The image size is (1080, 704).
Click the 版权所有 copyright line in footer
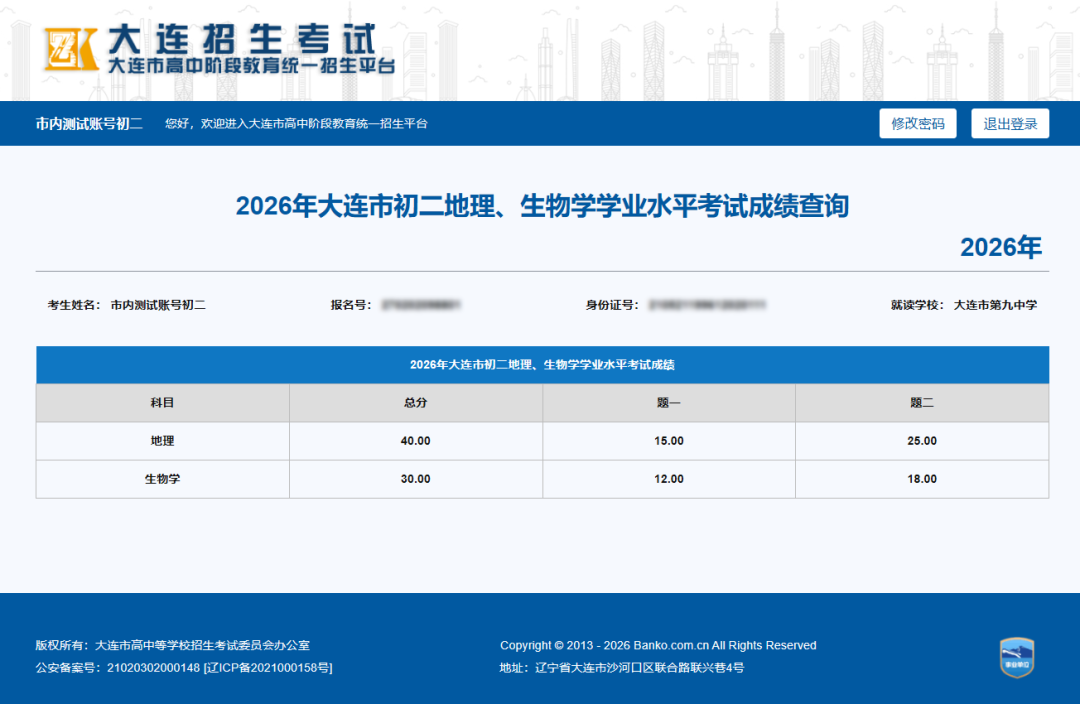click(x=173, y=645)
